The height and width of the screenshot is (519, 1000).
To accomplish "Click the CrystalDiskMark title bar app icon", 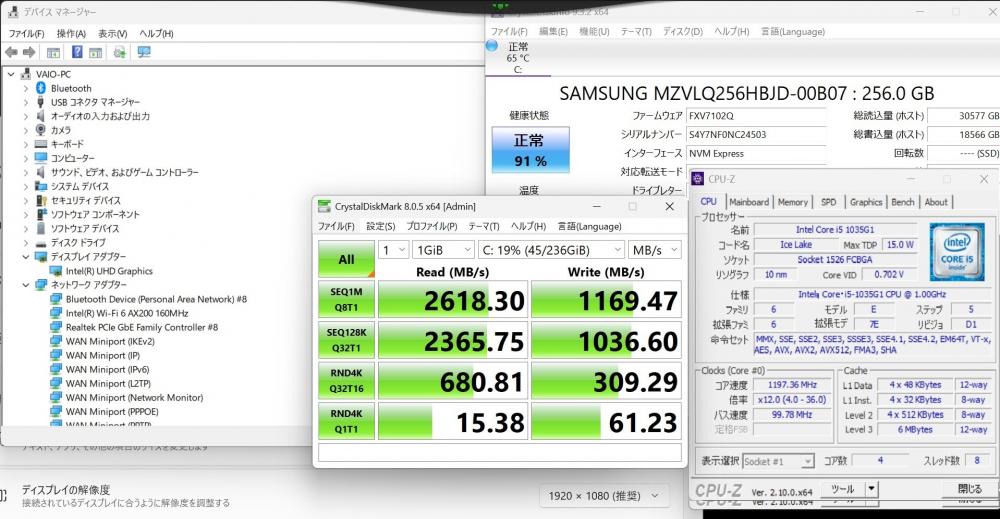I will coord(325,207).
